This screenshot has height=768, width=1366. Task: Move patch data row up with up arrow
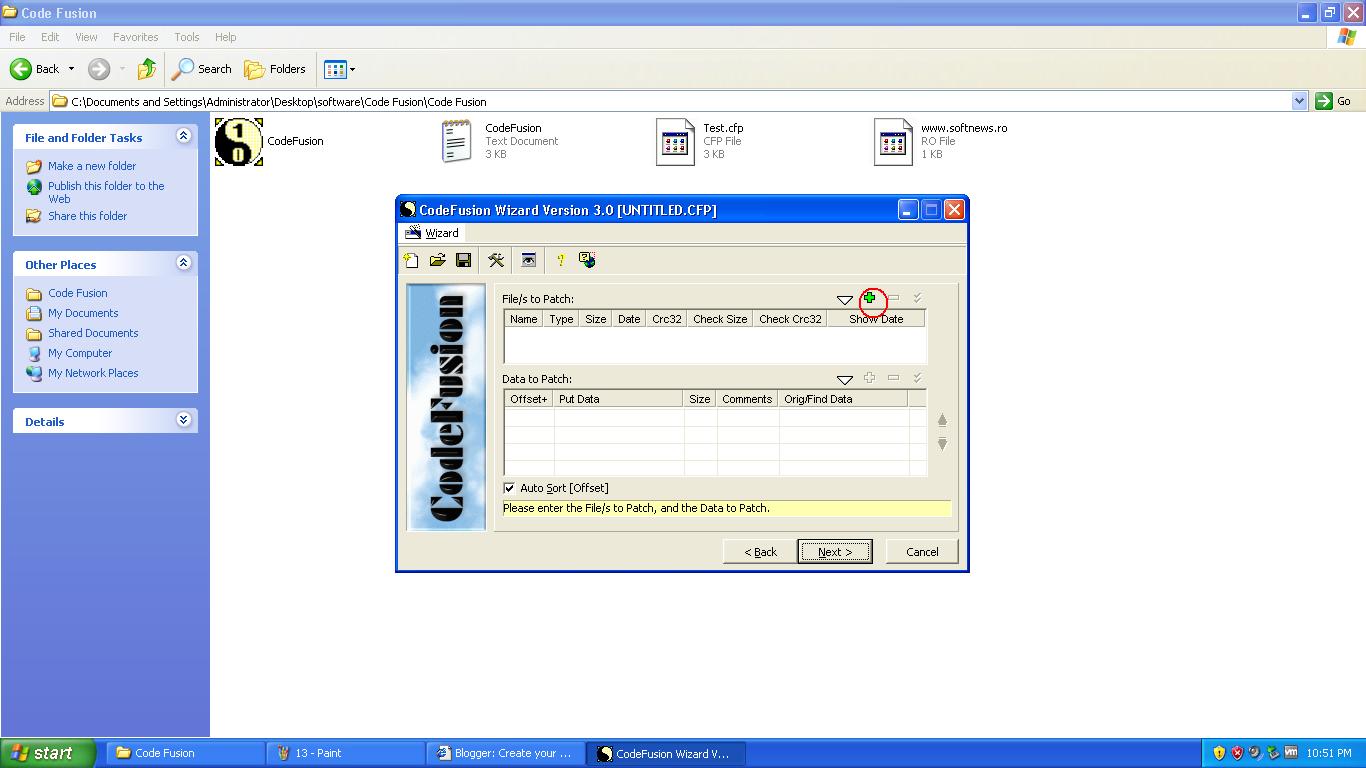pyautogui.click(x=942, y=420)
